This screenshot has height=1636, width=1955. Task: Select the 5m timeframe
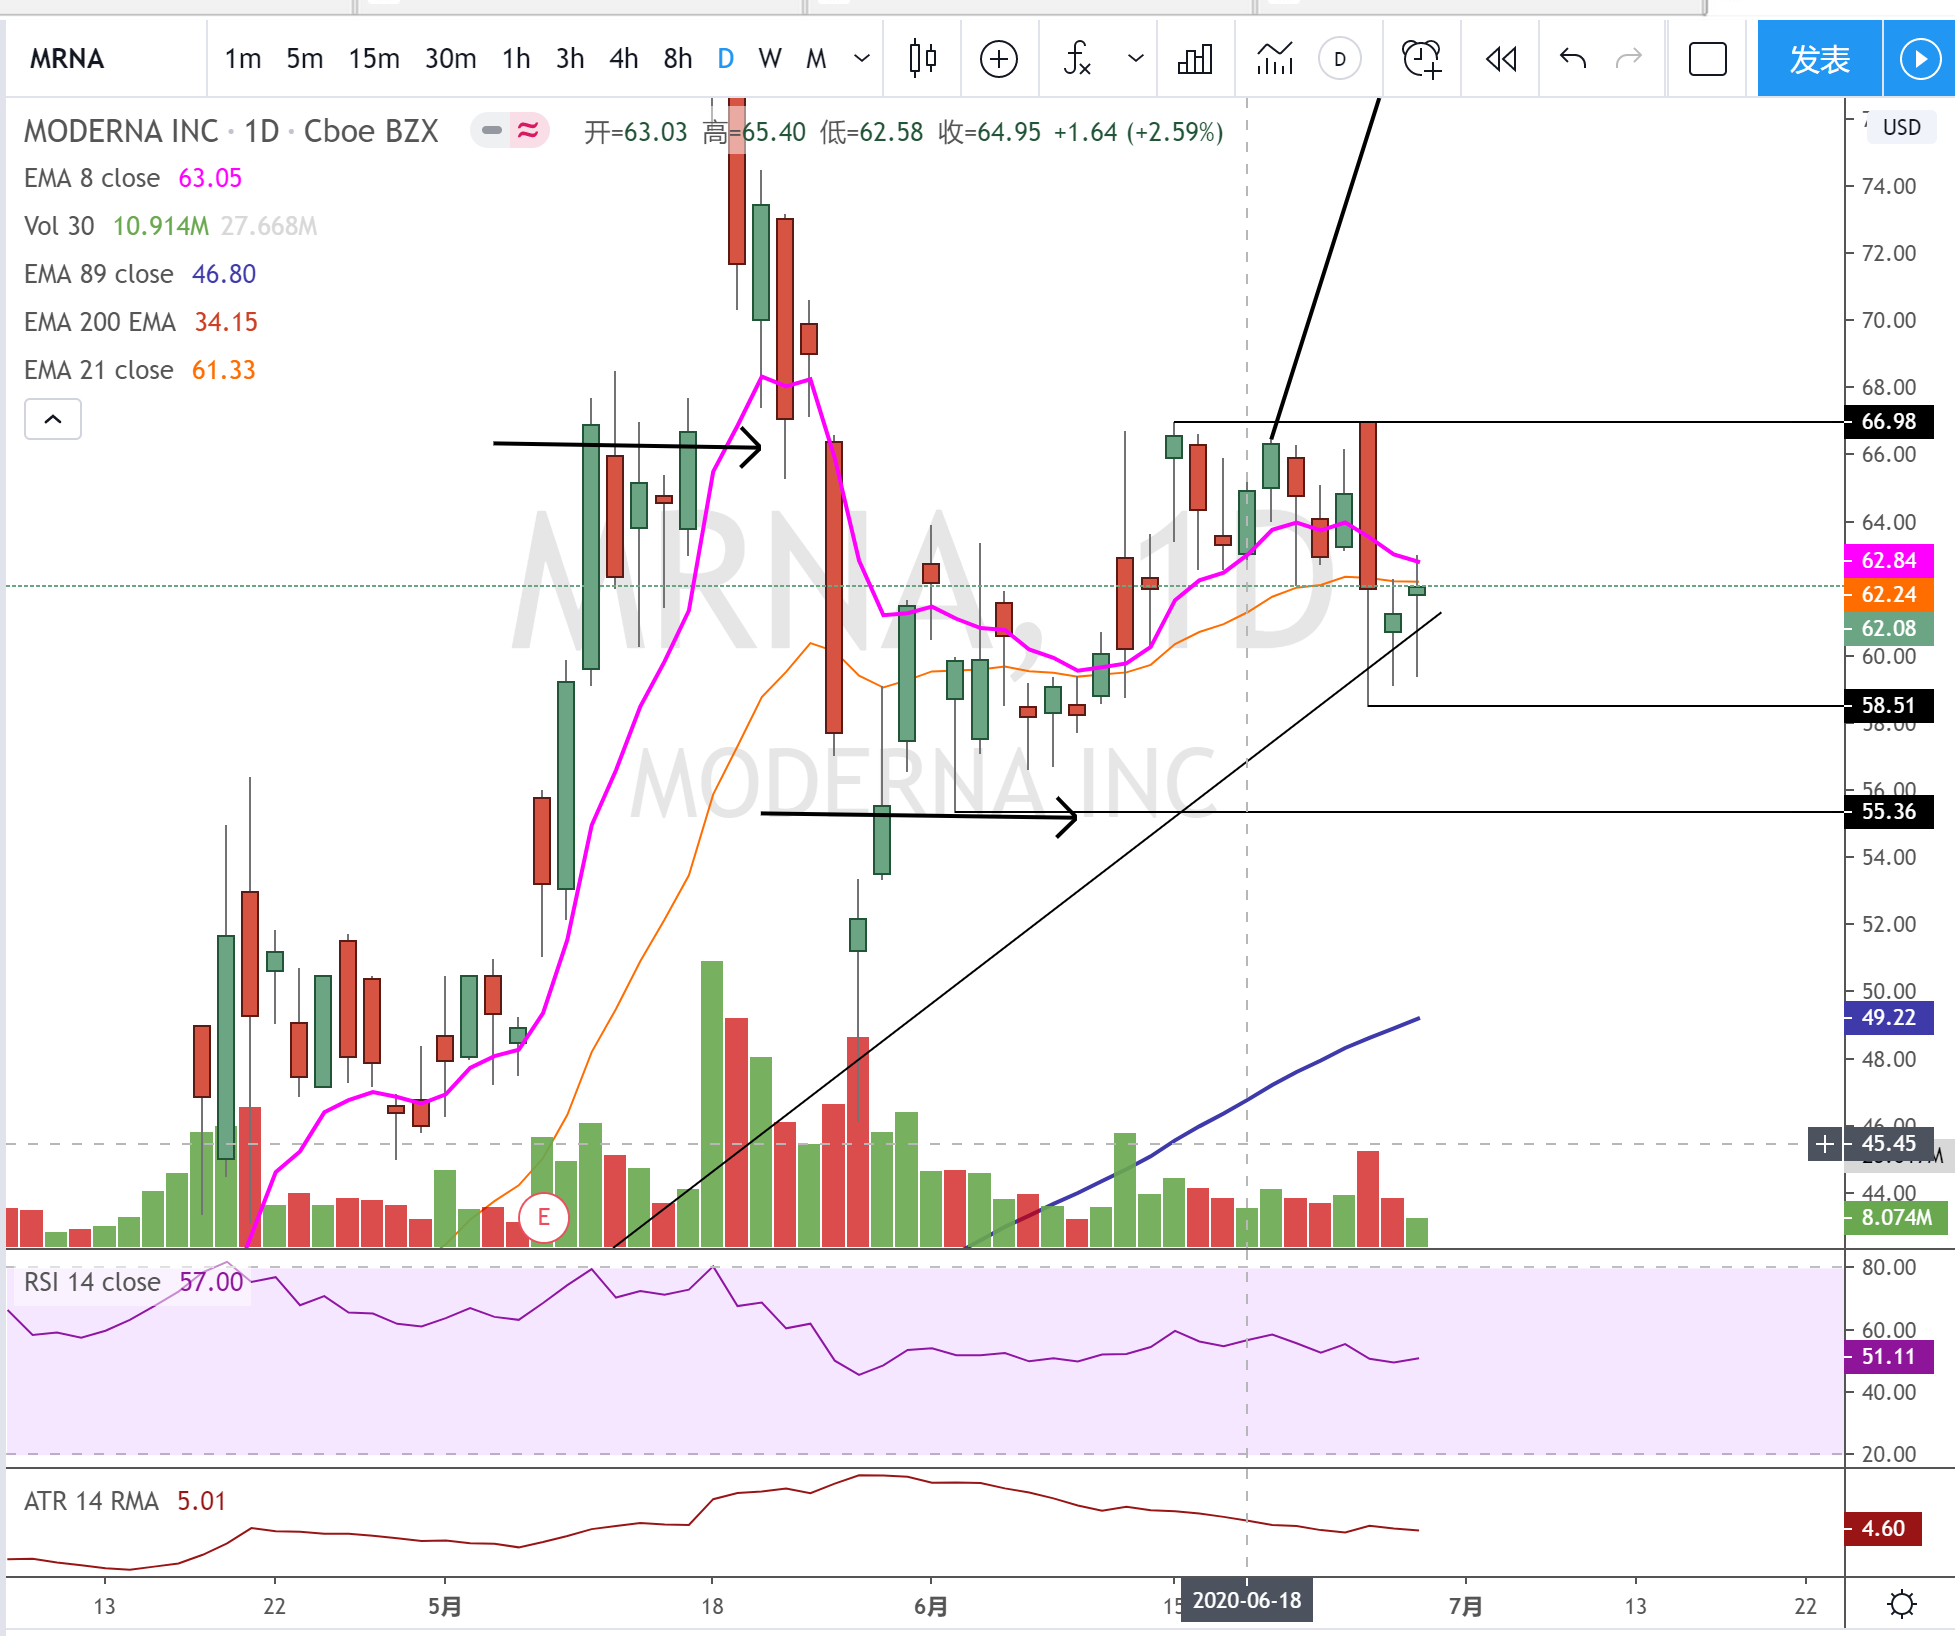[304, 59]
